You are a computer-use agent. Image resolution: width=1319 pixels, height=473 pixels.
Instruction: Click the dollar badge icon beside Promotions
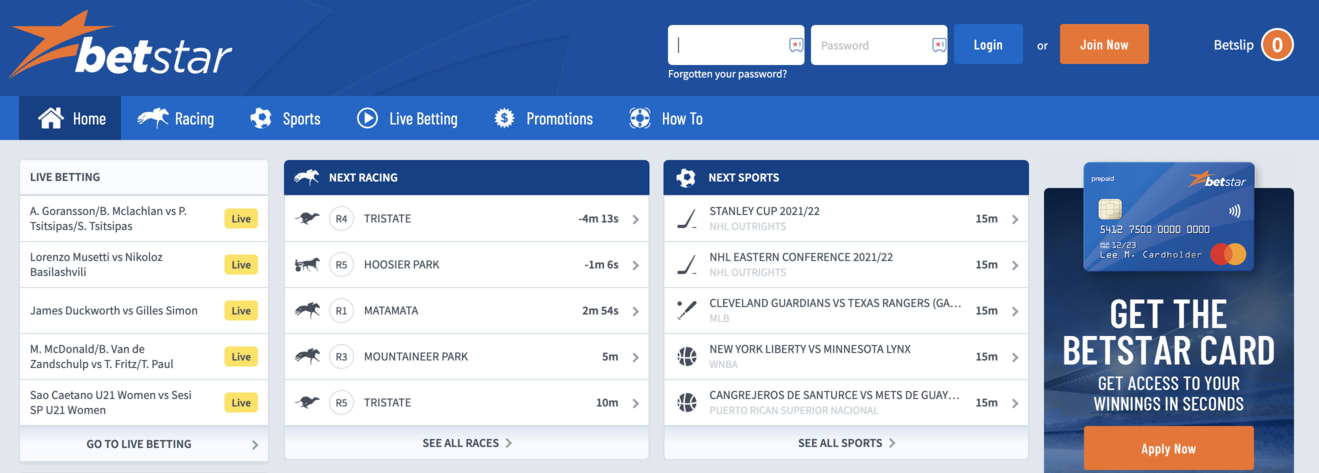[505, 118]
